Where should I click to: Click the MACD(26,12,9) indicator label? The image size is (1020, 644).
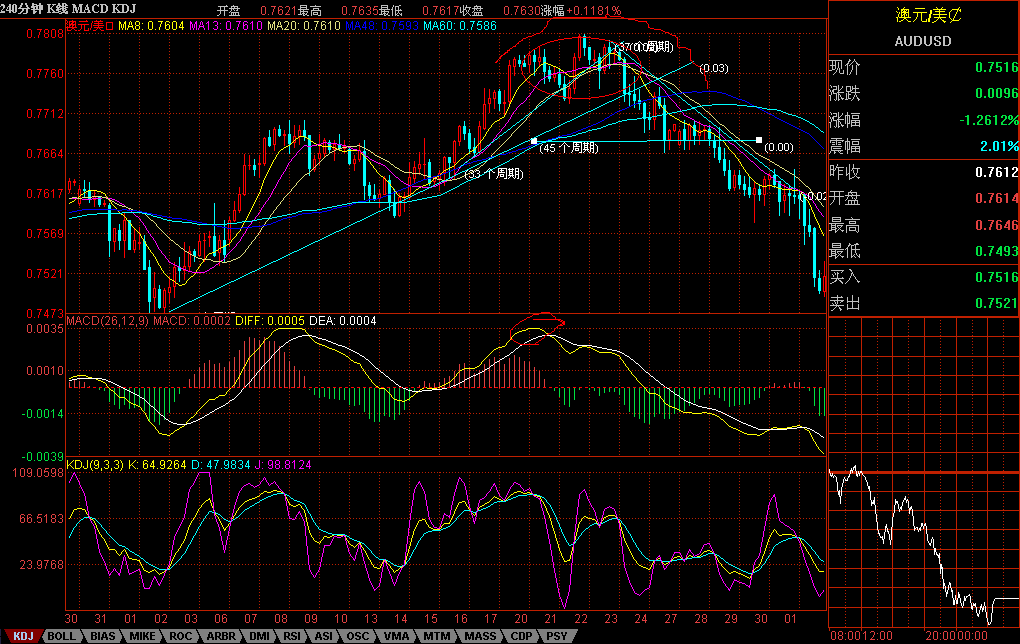point(107,321)
